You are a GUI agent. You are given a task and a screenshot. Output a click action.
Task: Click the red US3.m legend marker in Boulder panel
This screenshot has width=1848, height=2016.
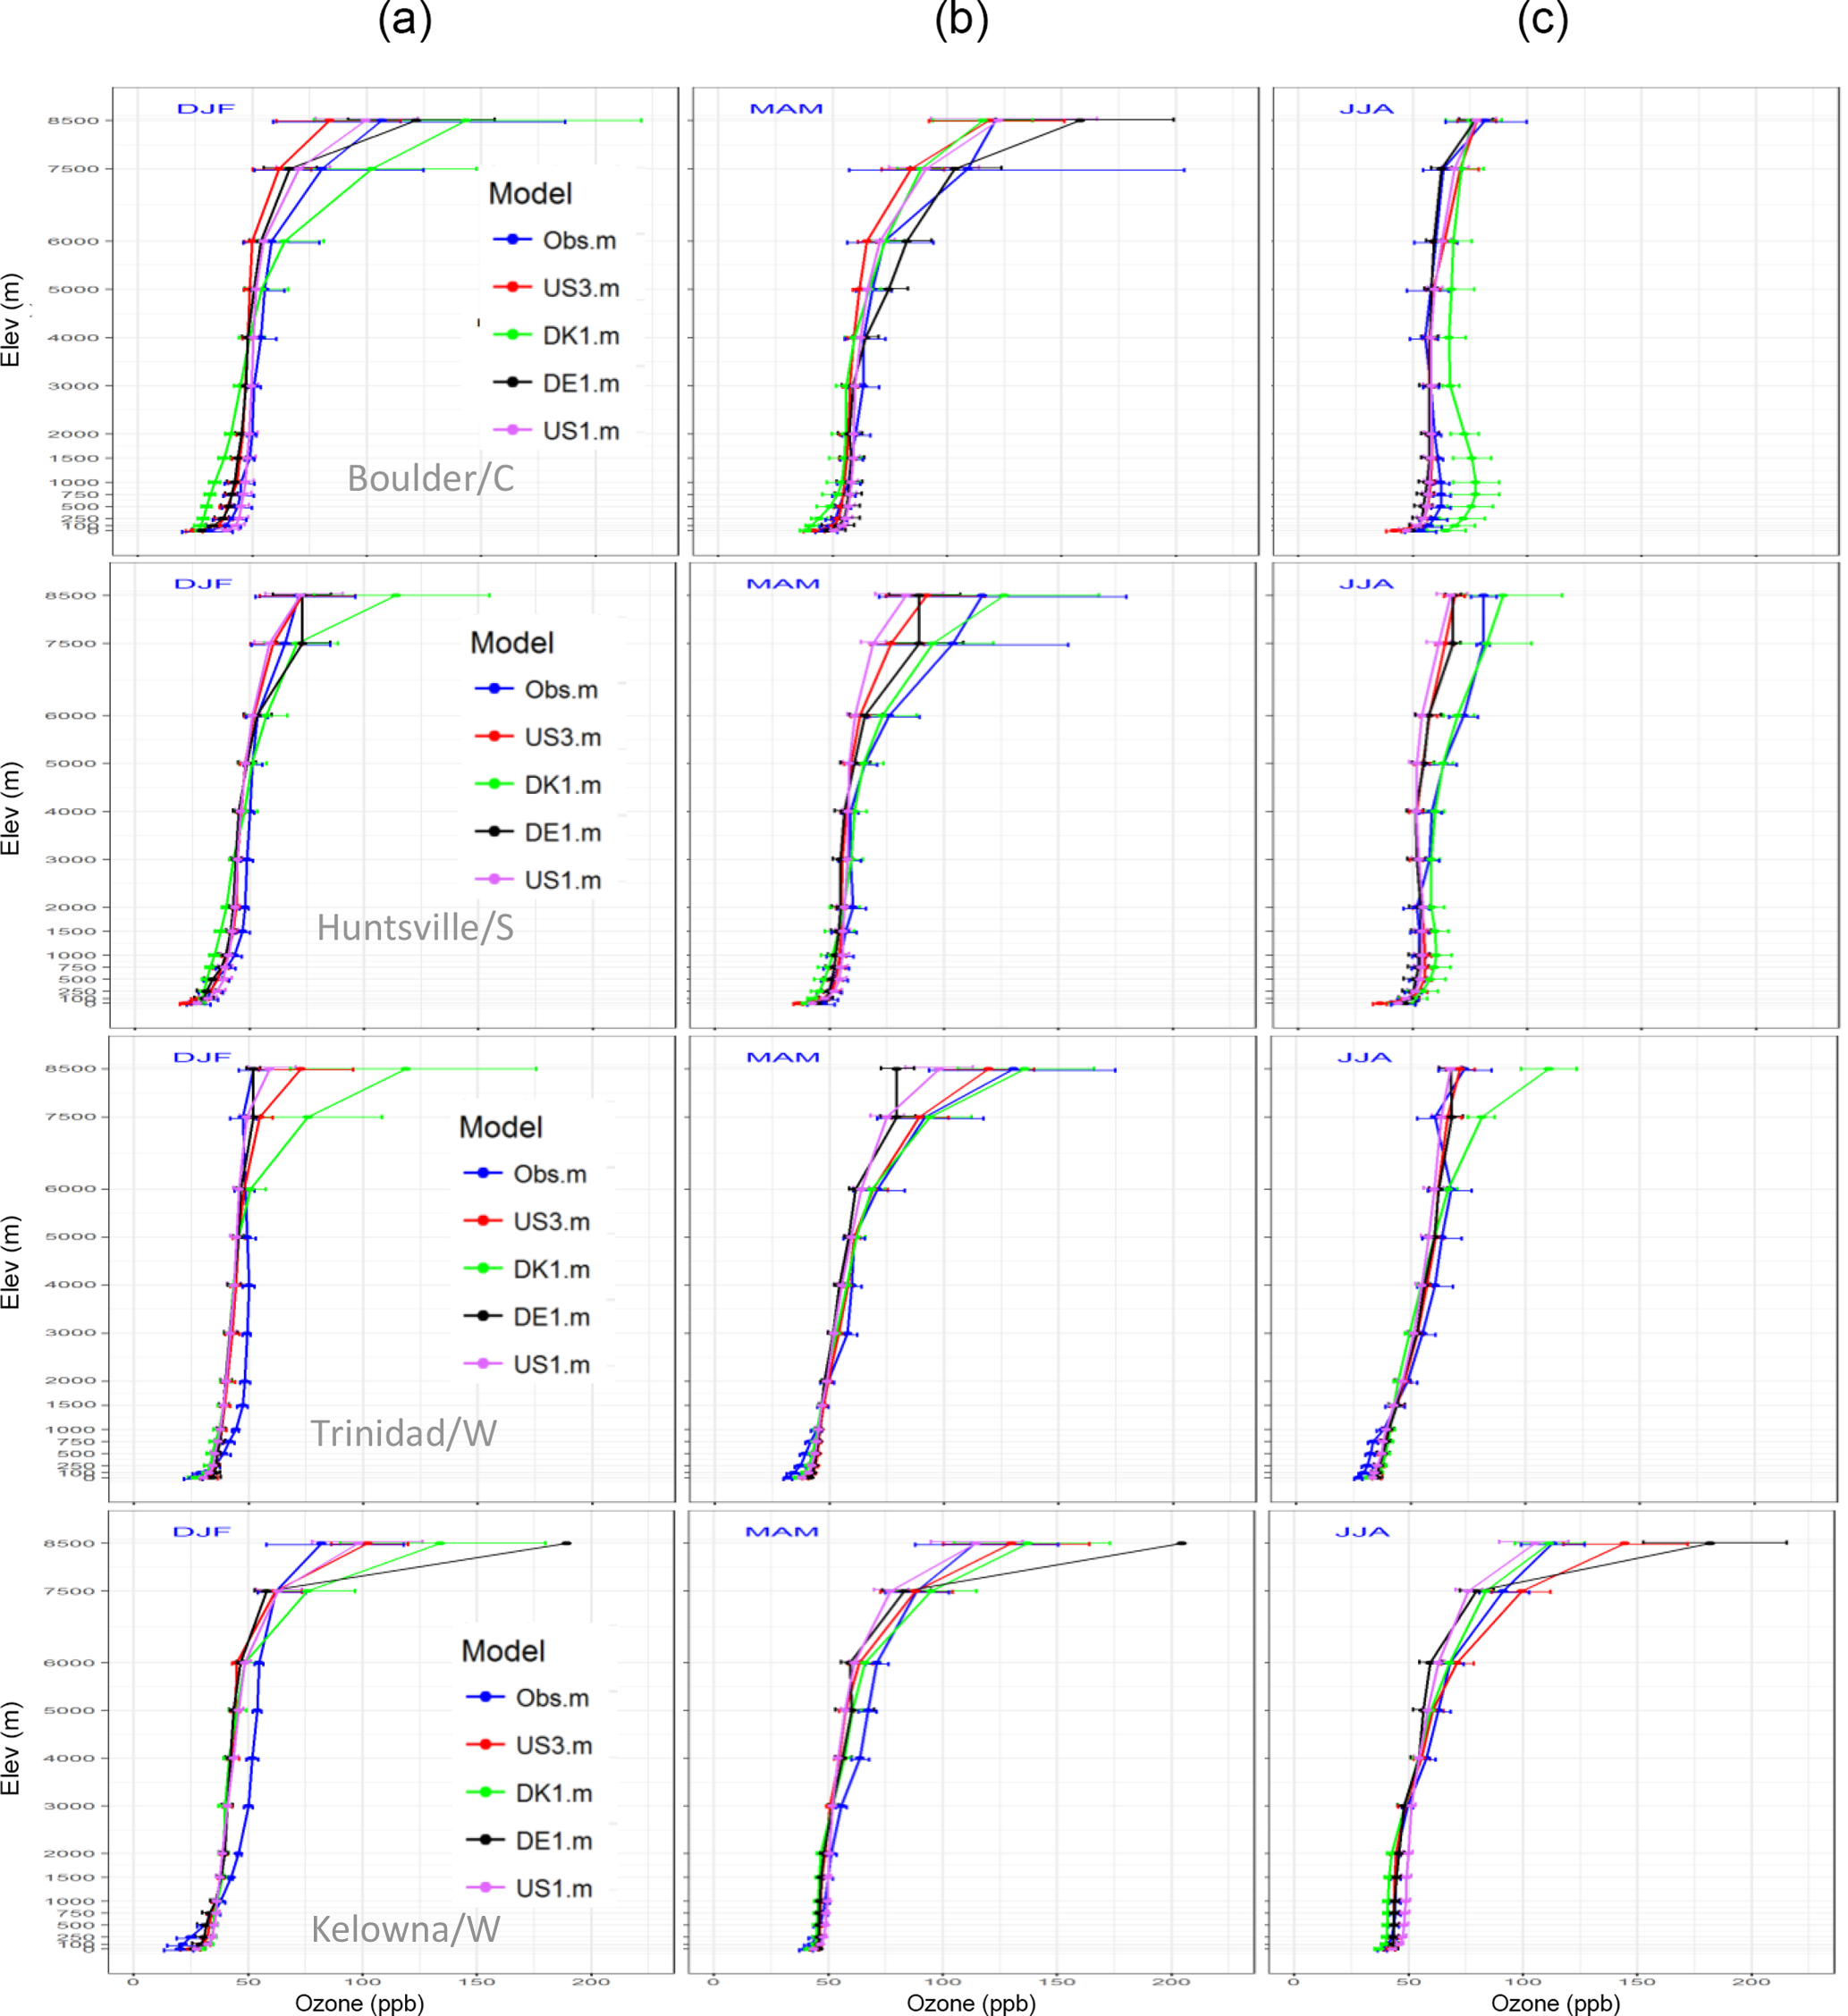pos(512,288)
